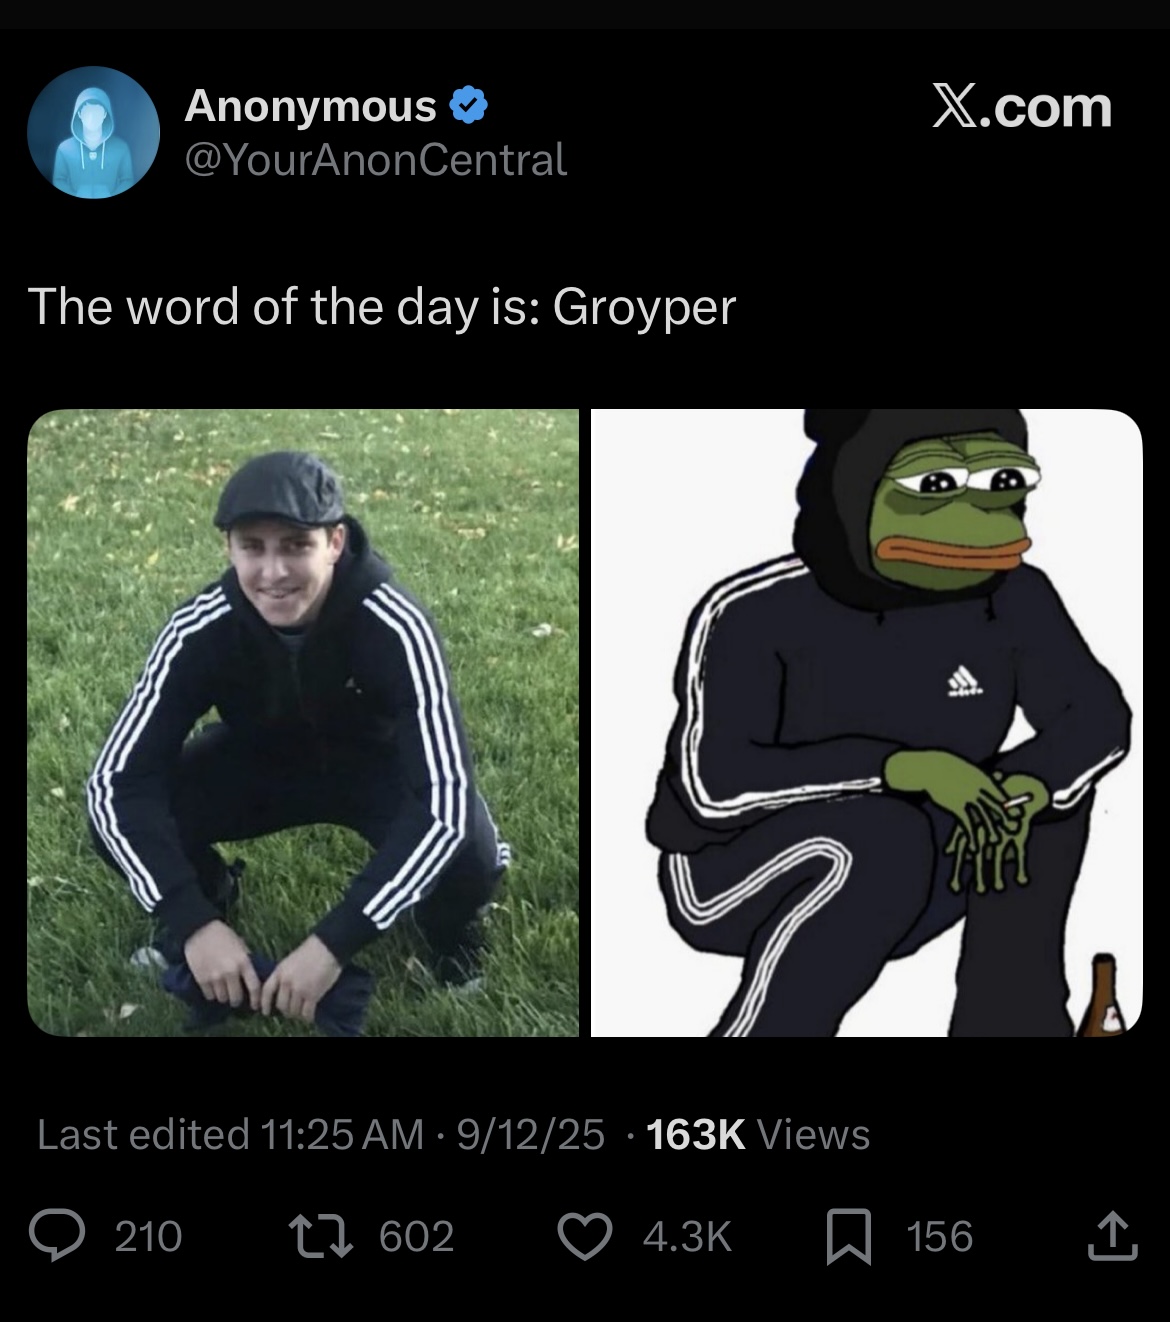Viewport: 1170px width, 1322px height.
Task: Open the 163K Views analytics
Action: [758, 1134]
